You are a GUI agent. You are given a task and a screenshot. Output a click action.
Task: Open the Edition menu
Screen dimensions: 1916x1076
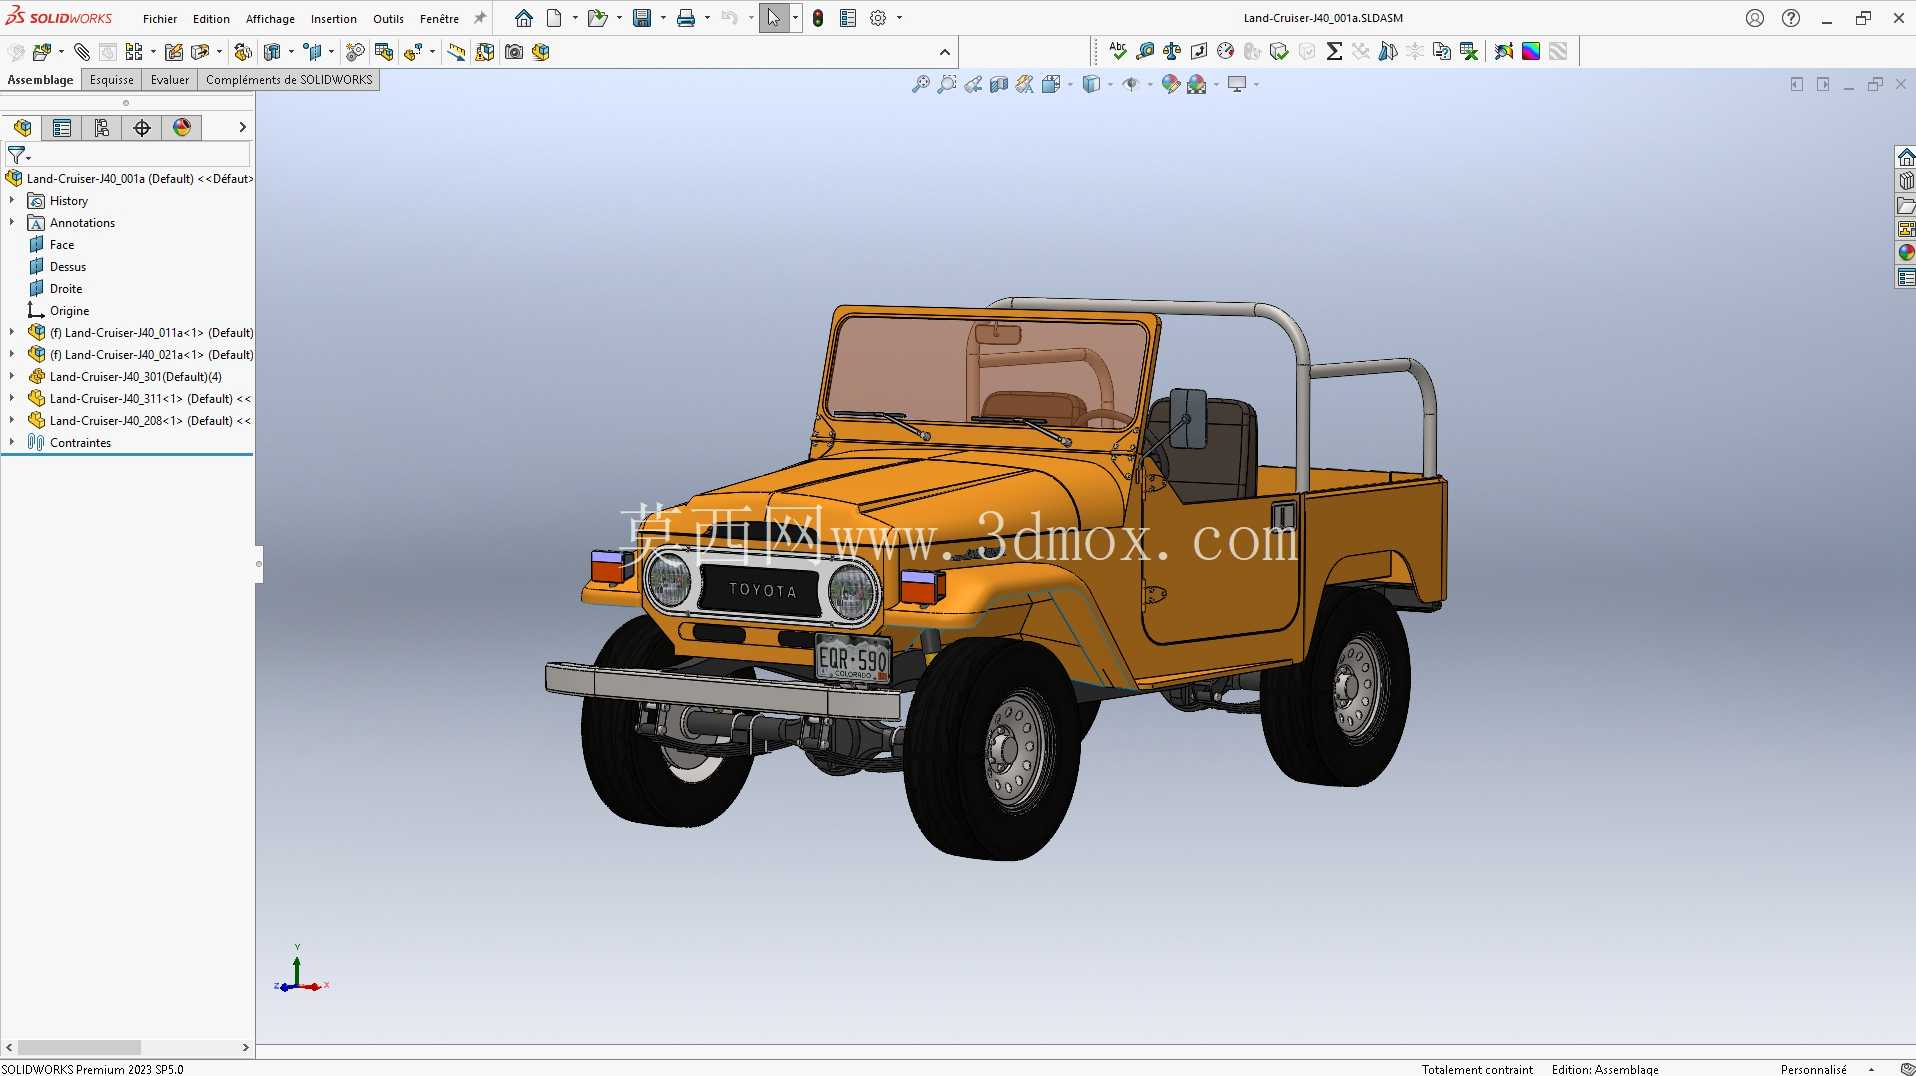211,18
